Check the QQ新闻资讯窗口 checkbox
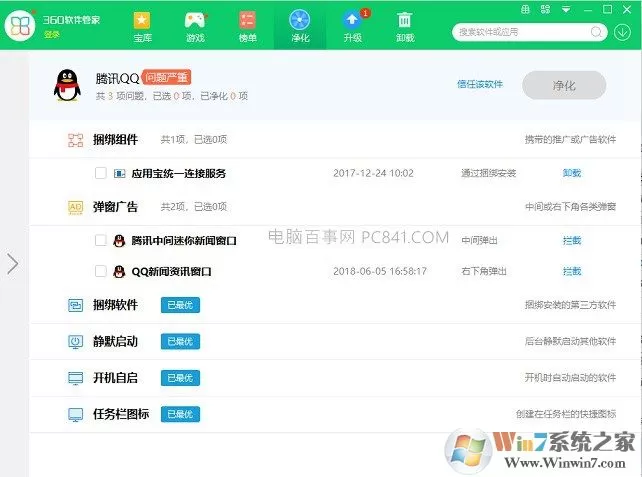The width and height of the screenshot is (642, 477). click(100, 271)
